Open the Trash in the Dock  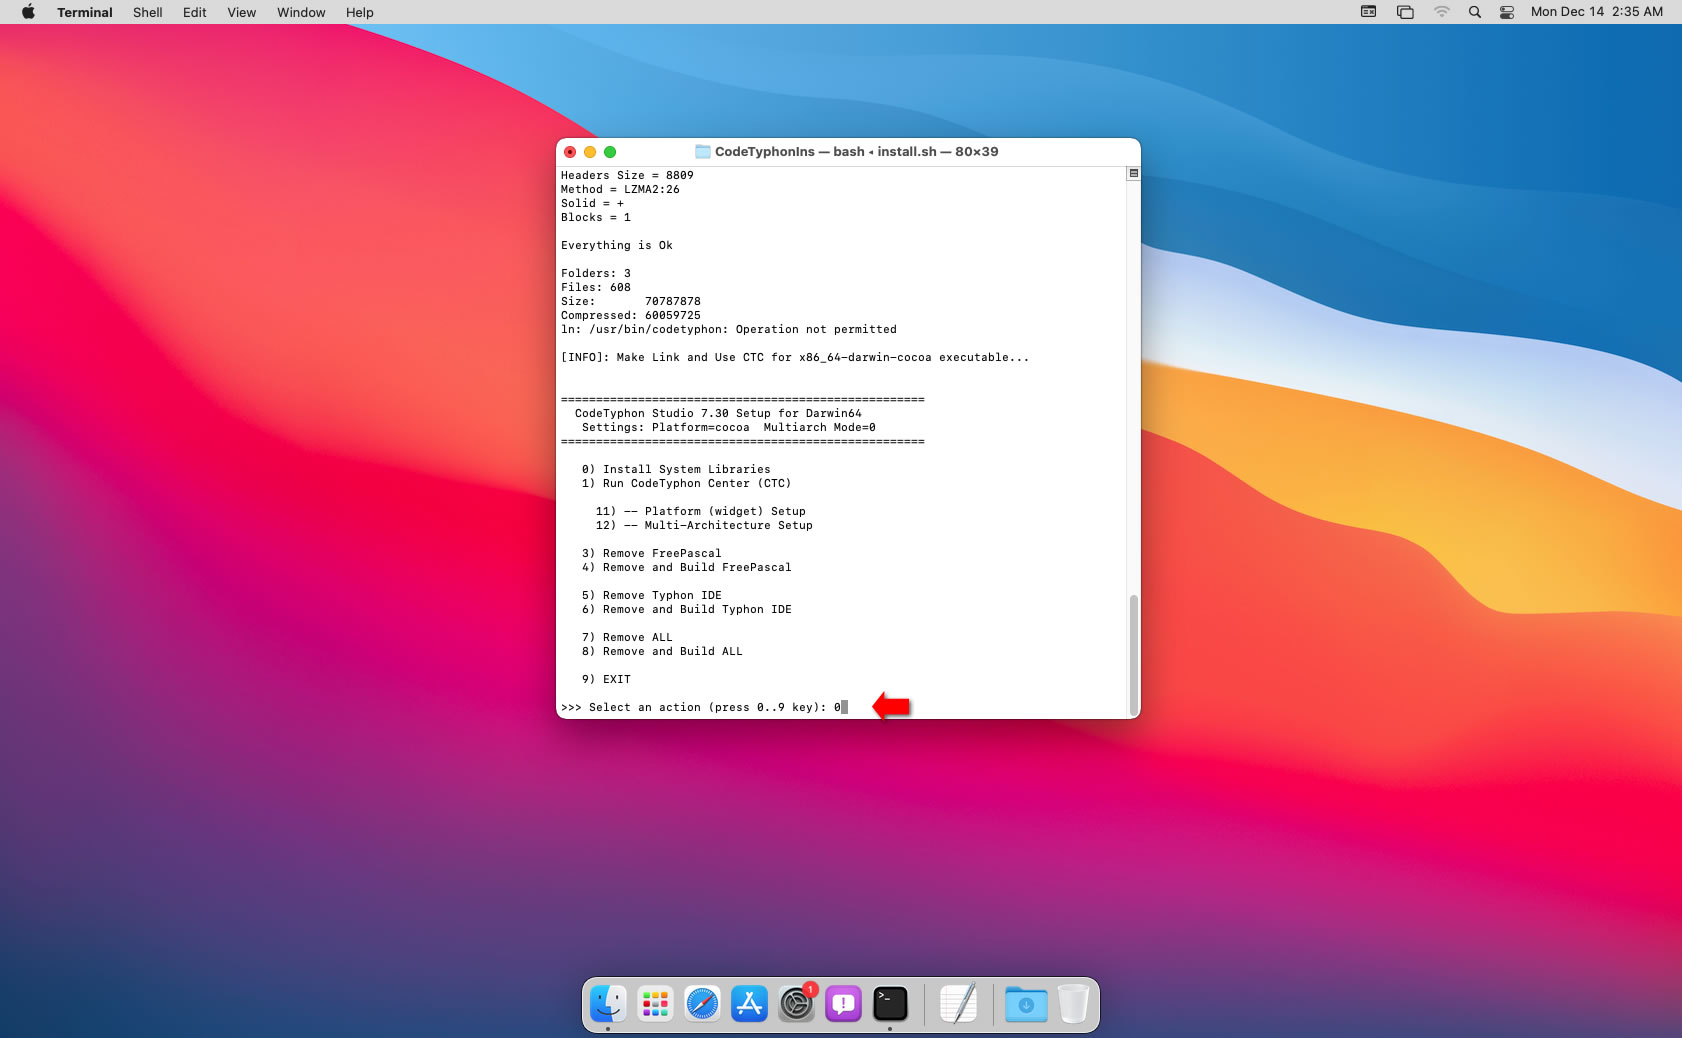pyautogui.click(x=1073, y=1003)
